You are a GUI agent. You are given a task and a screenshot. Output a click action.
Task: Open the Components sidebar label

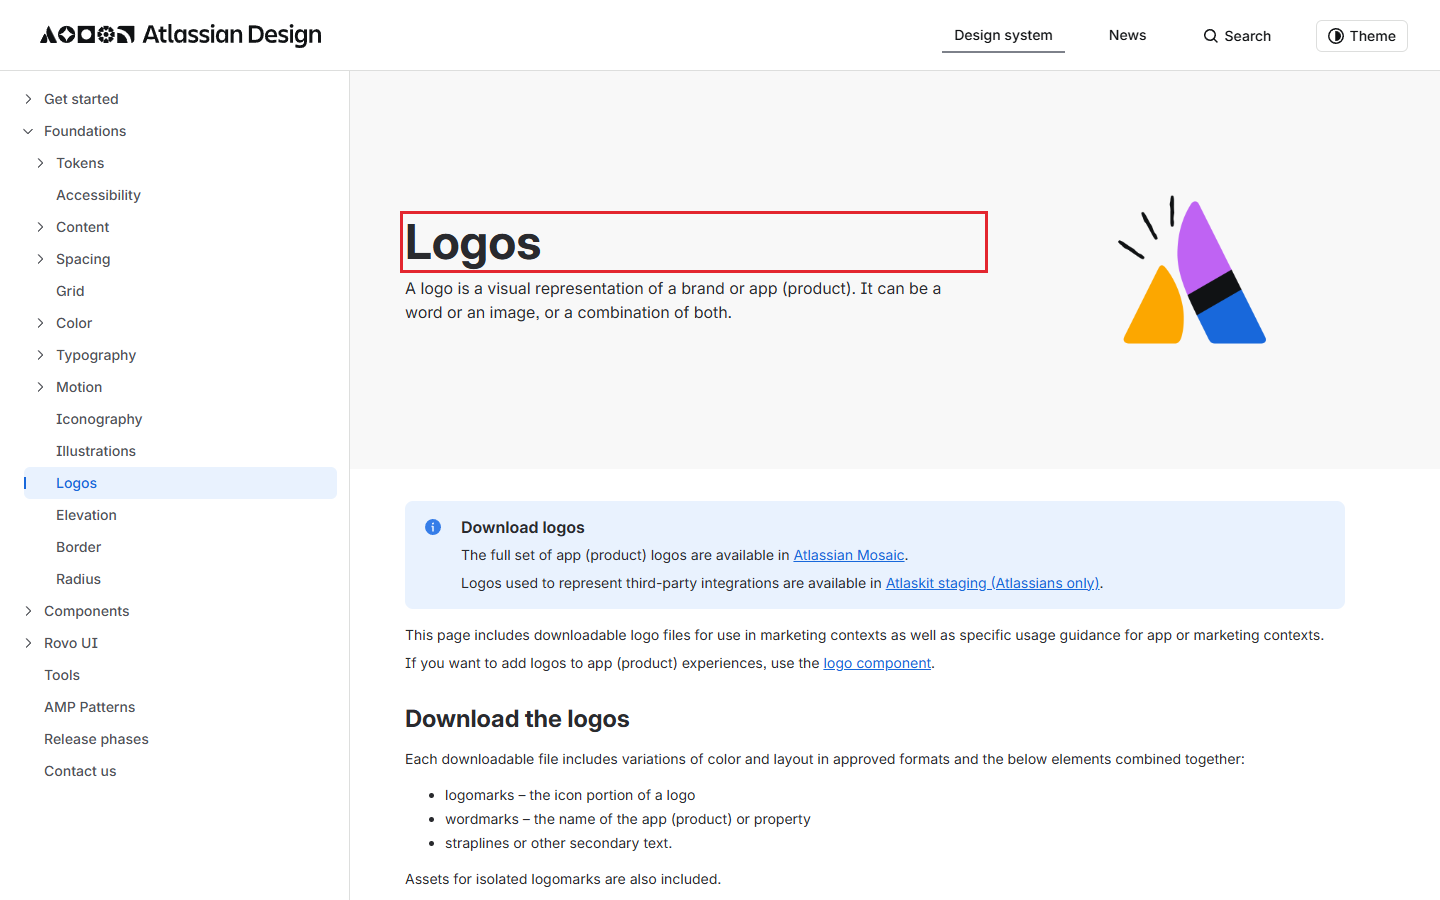(x=86, y=611)
